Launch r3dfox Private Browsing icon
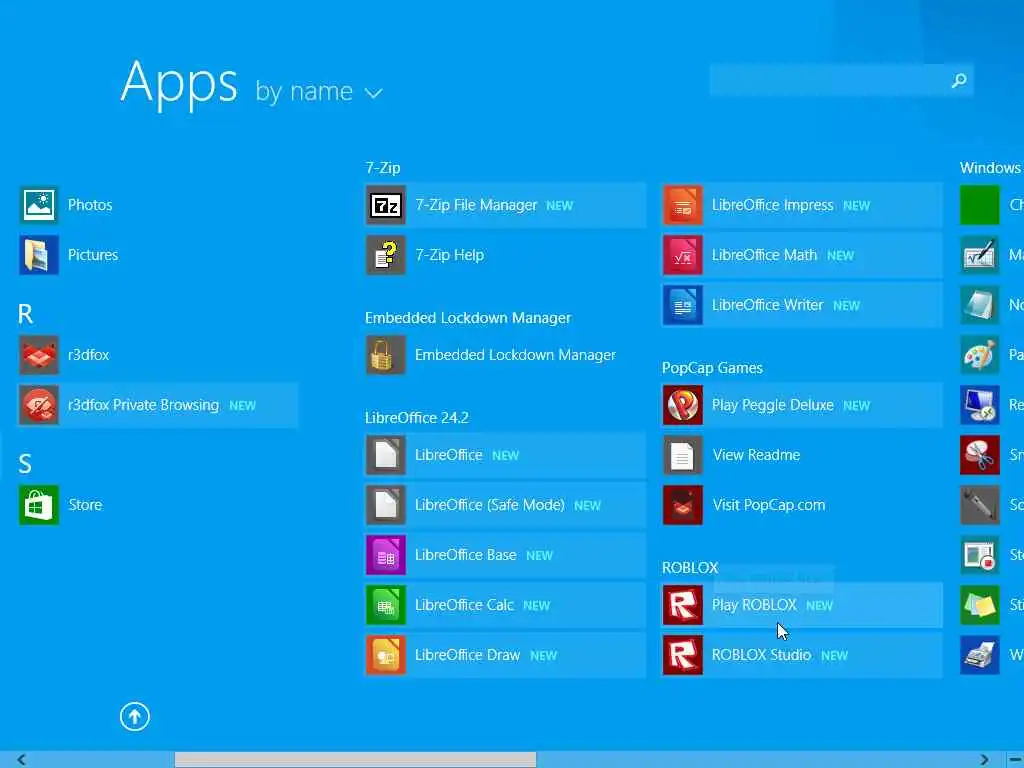 point(39,405)
